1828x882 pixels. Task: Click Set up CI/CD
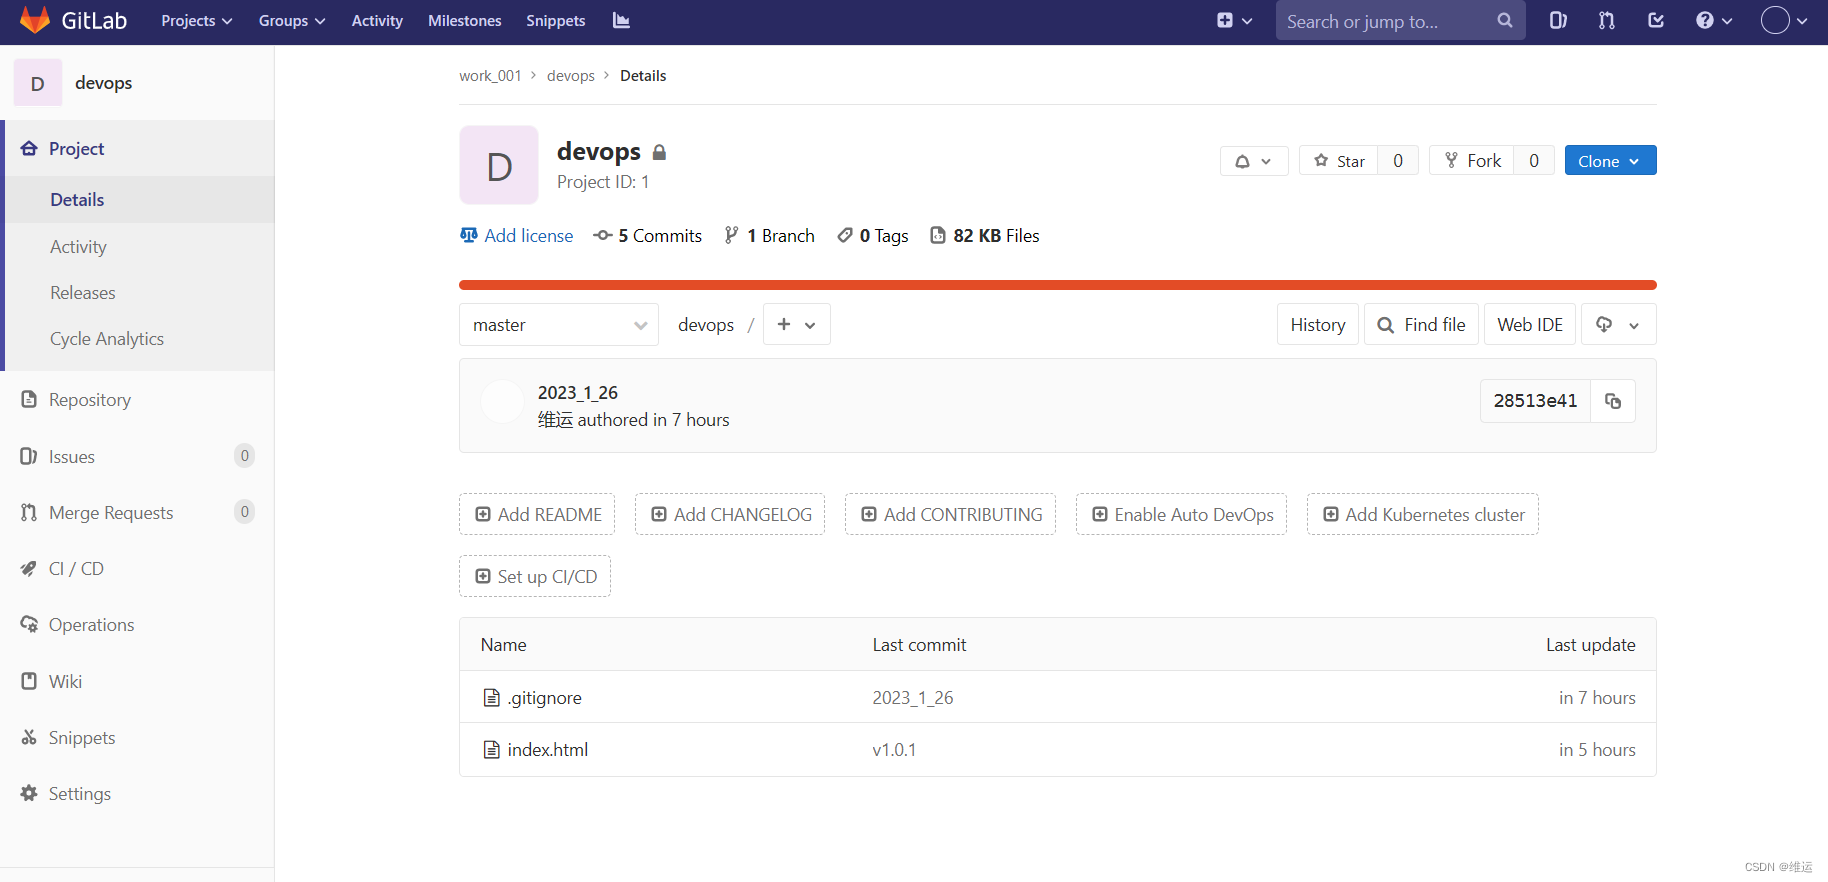535,576
